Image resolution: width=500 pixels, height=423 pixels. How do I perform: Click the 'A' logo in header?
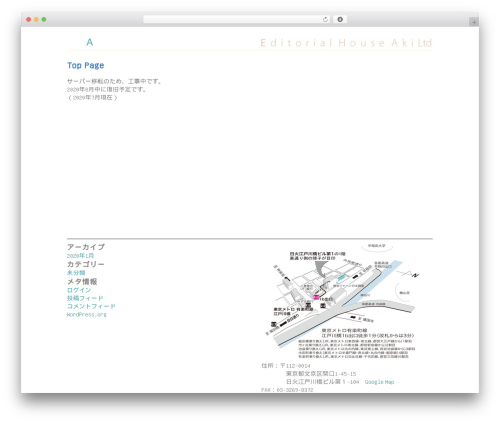click(90, 42)
